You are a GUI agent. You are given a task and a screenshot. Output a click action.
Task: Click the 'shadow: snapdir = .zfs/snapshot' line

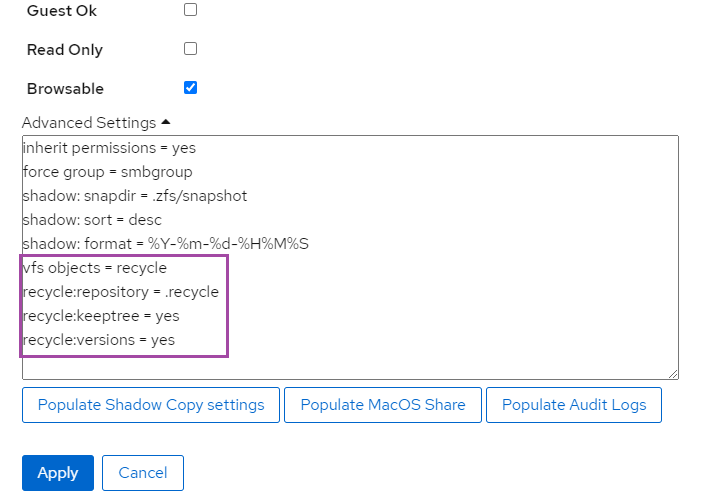[135, 196]
